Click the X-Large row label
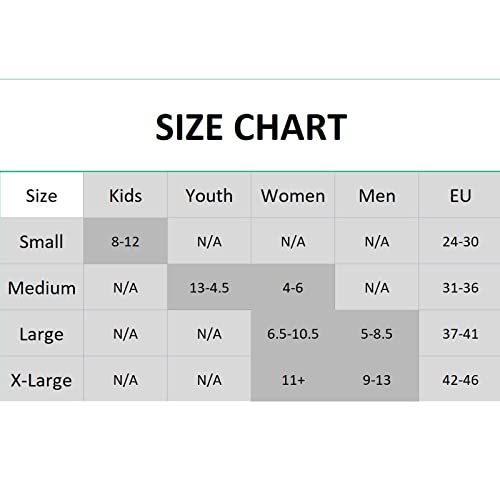This screenshot has width=500, height=500. (42, 379)
